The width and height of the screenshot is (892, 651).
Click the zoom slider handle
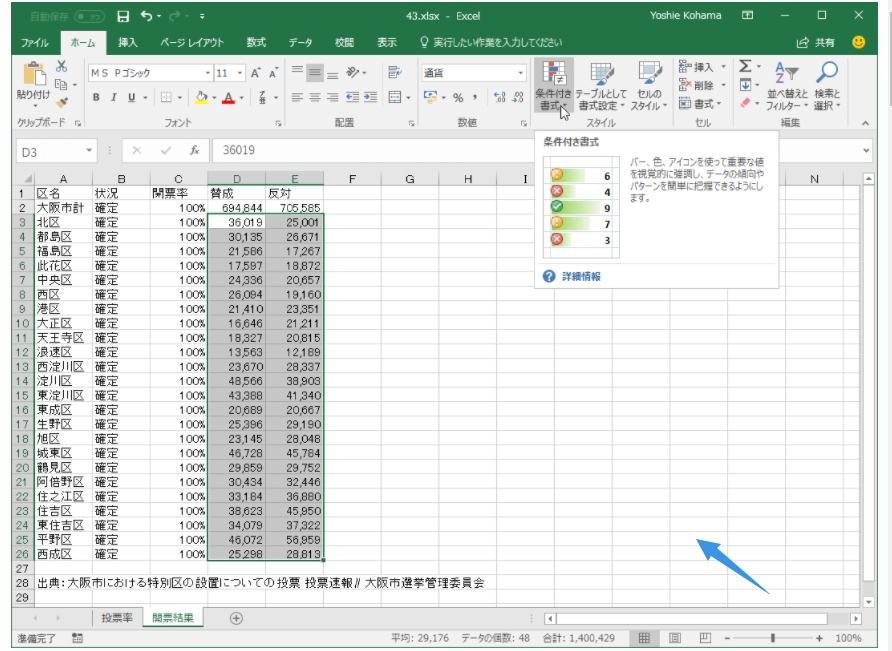click(773, 638)
